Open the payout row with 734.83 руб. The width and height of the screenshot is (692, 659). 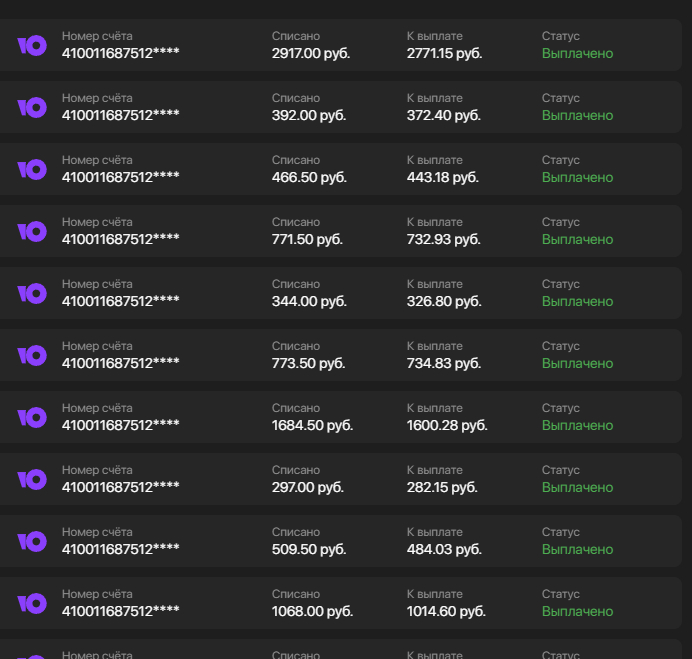point(341,355)
